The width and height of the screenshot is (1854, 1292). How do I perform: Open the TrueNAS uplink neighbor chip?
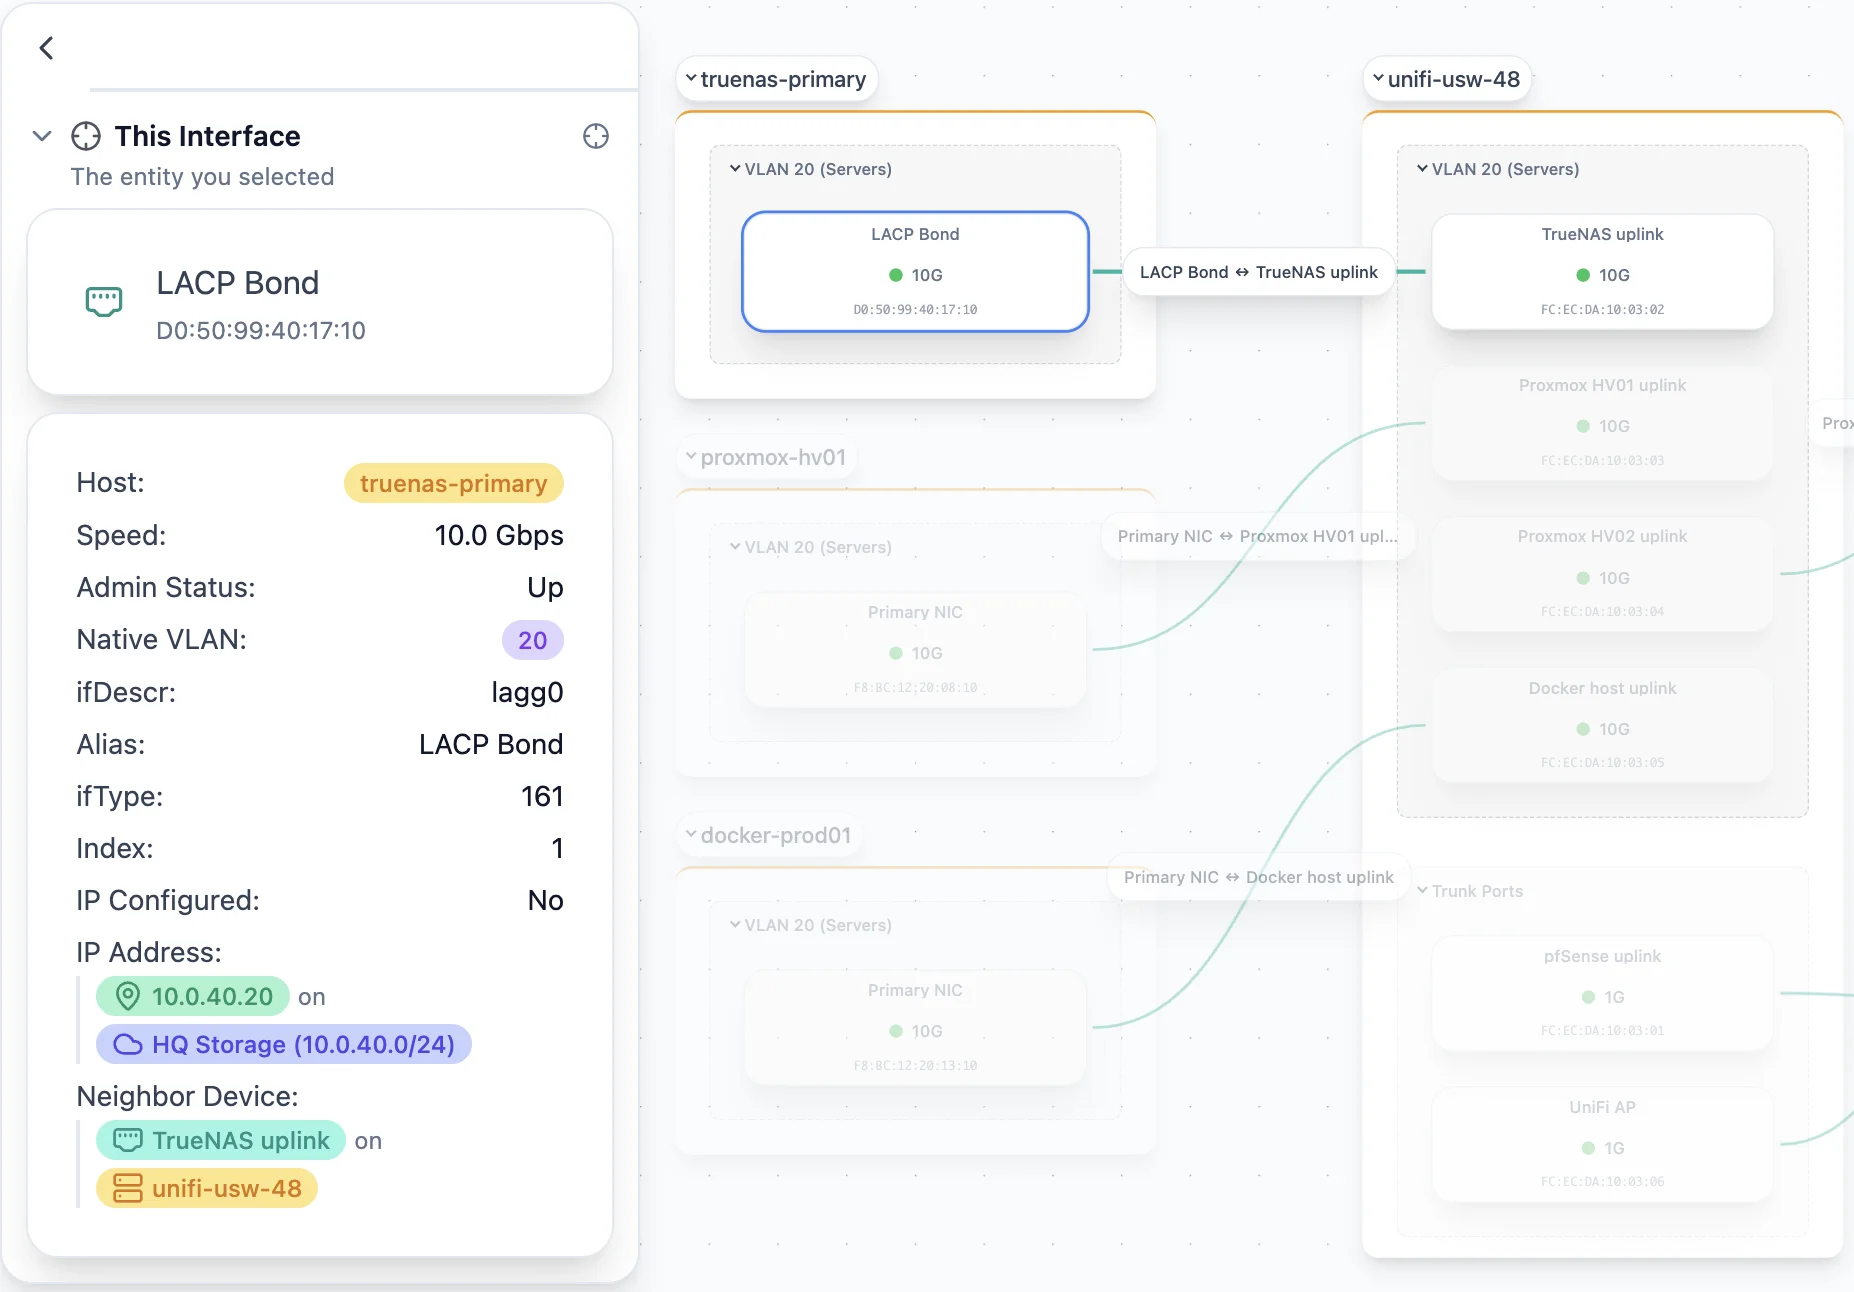tap(221, 1140)
